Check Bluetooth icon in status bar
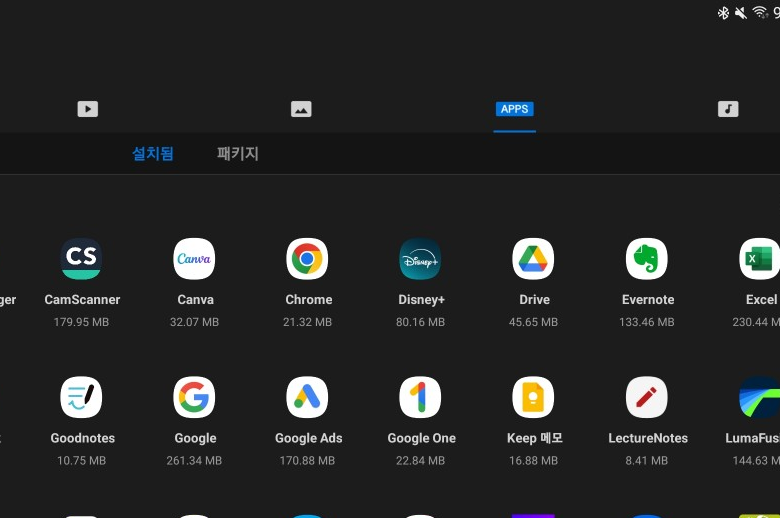Viewport: 780px width, 518px height. 723,13
